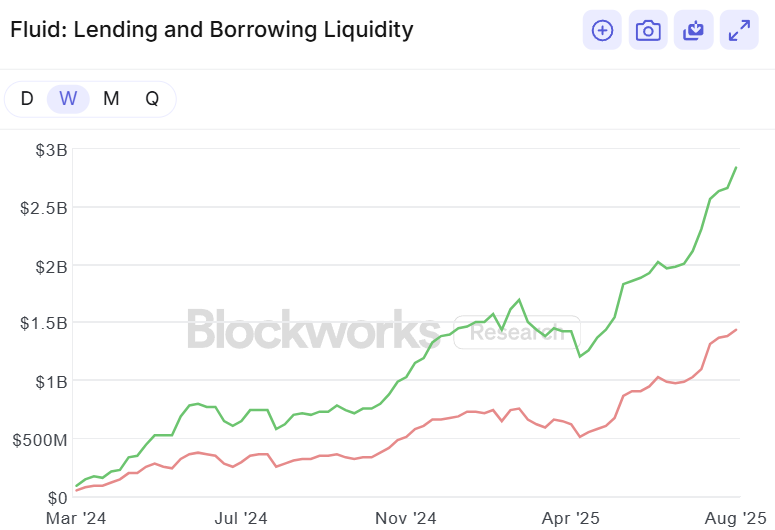Image resolution: width=775 pixels, height=530 pixels.
Task: Click the Jul '24 x-axis label
Action: tap(242, 518)
